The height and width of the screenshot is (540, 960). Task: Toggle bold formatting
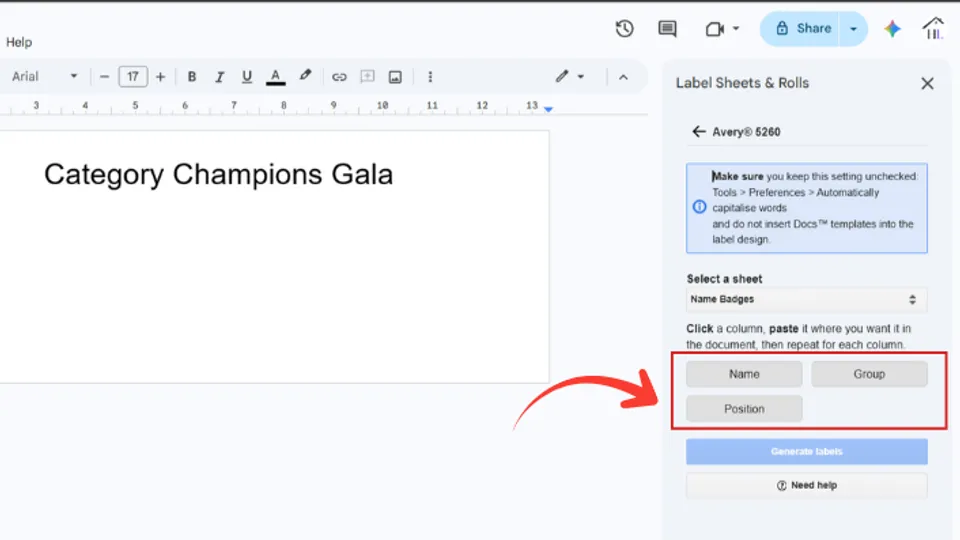(x=192, y=77)
